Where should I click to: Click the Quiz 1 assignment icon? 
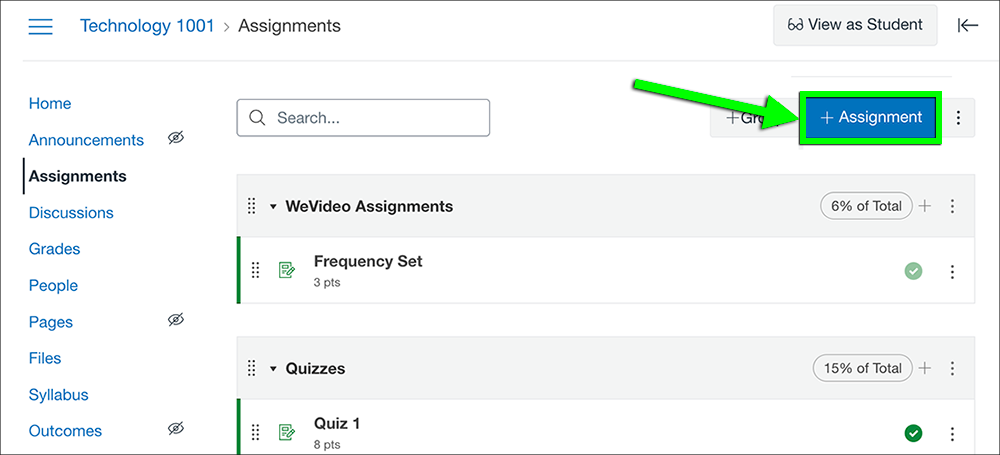pos(287,433)
